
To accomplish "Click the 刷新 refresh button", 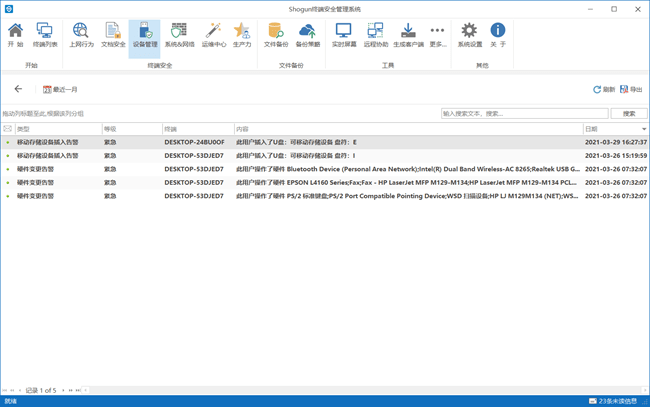I will [604, 90].
